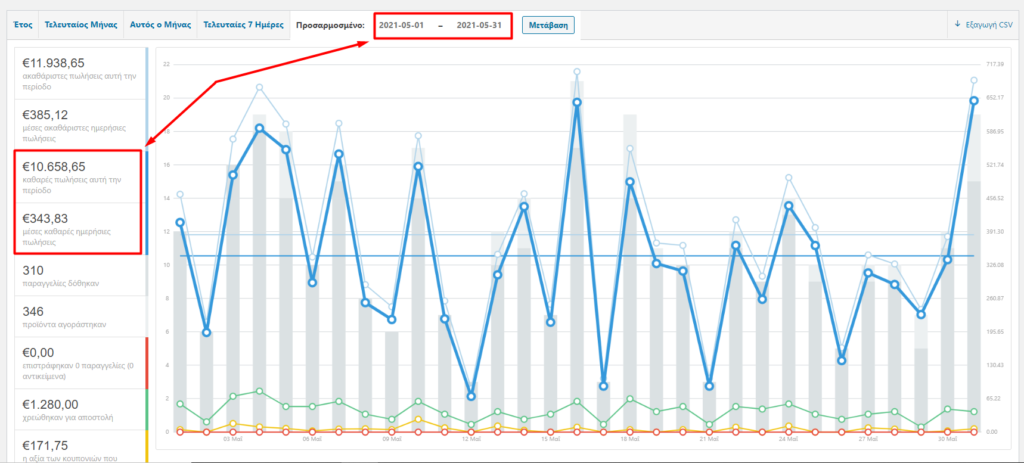Click the last dark blue net sales data point
The width and height of the screenshot is (1024, 463).
[973, 100]
